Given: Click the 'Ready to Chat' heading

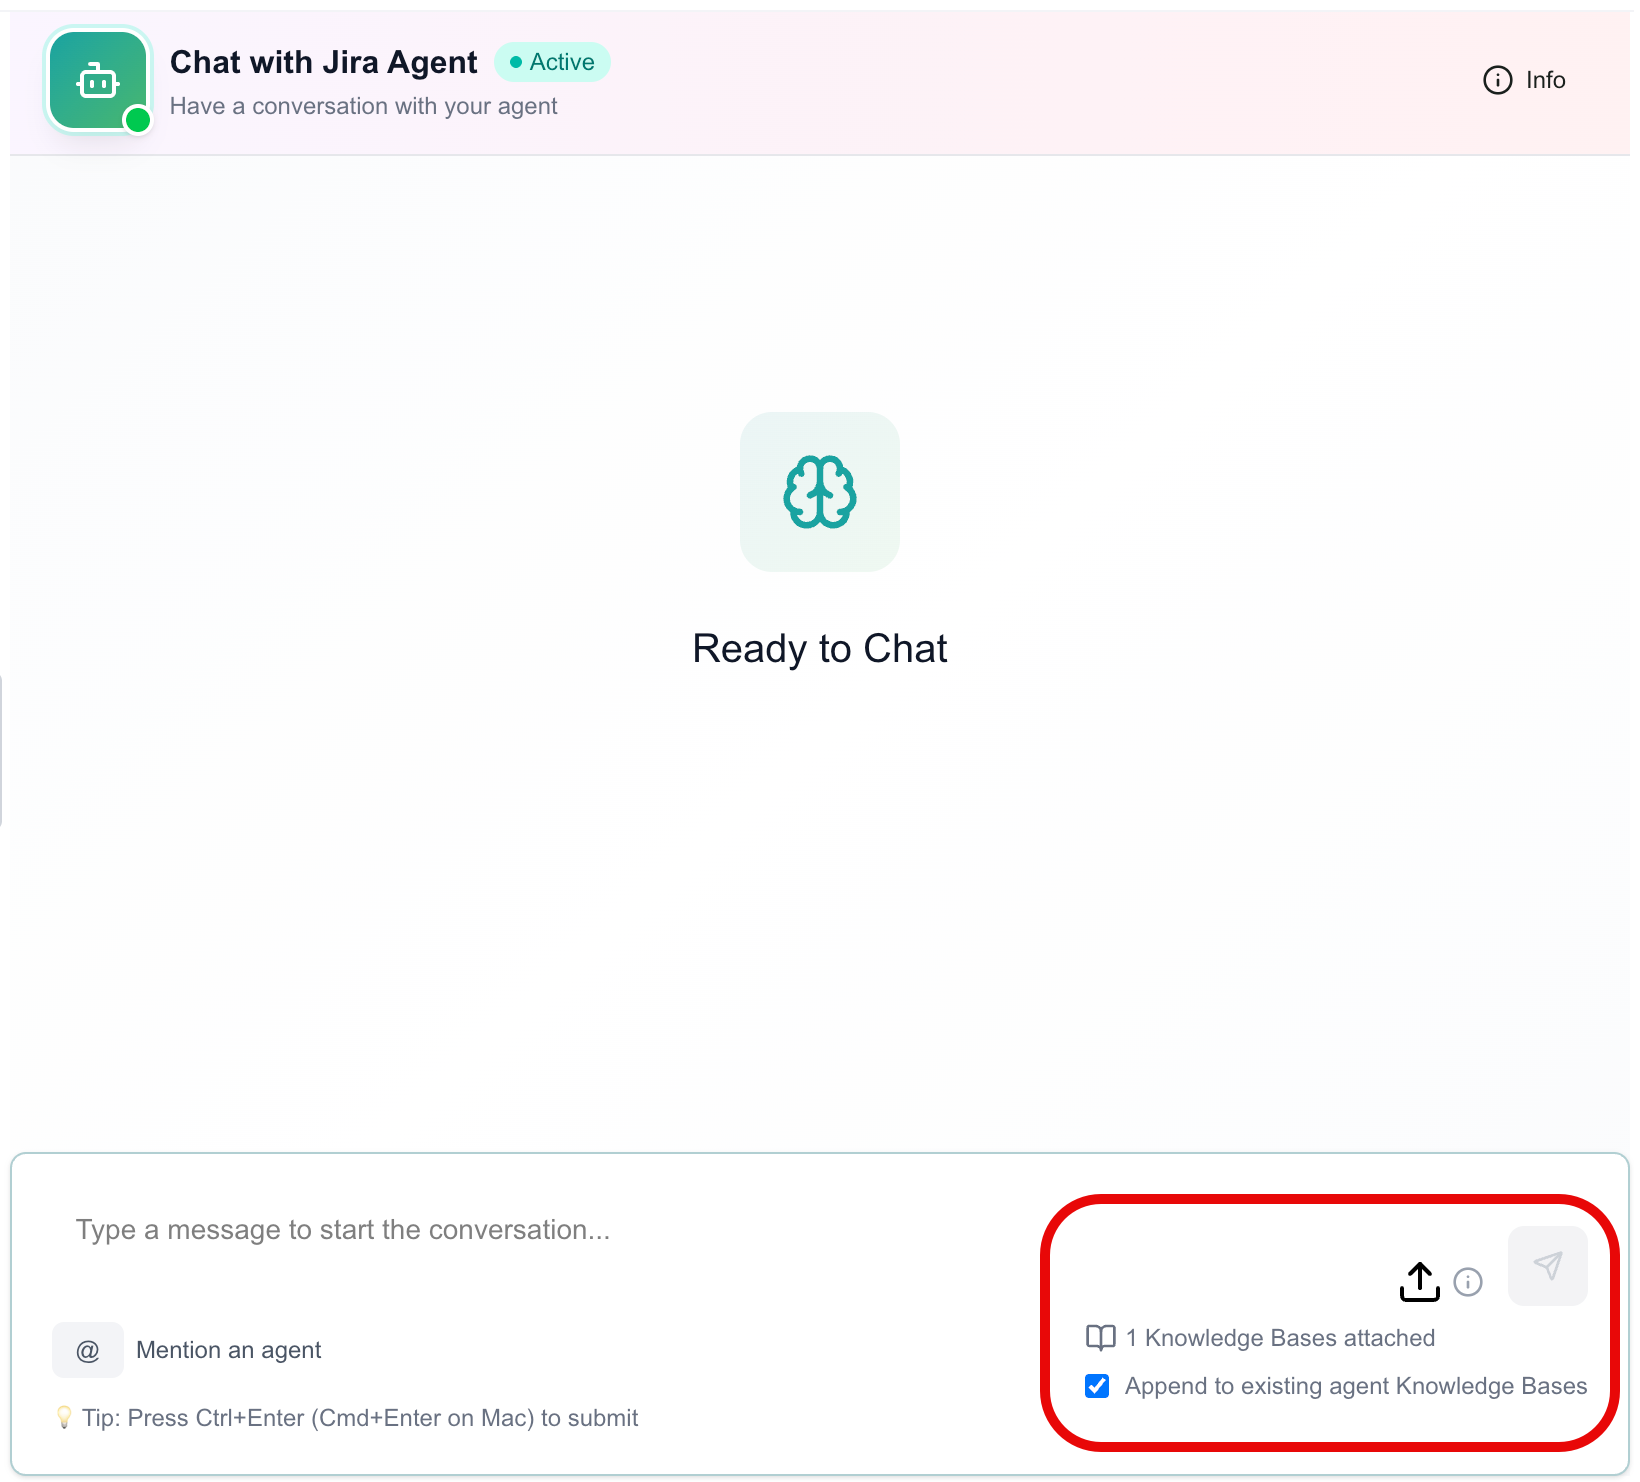Looking at the screenshot, I should point(820,649).
